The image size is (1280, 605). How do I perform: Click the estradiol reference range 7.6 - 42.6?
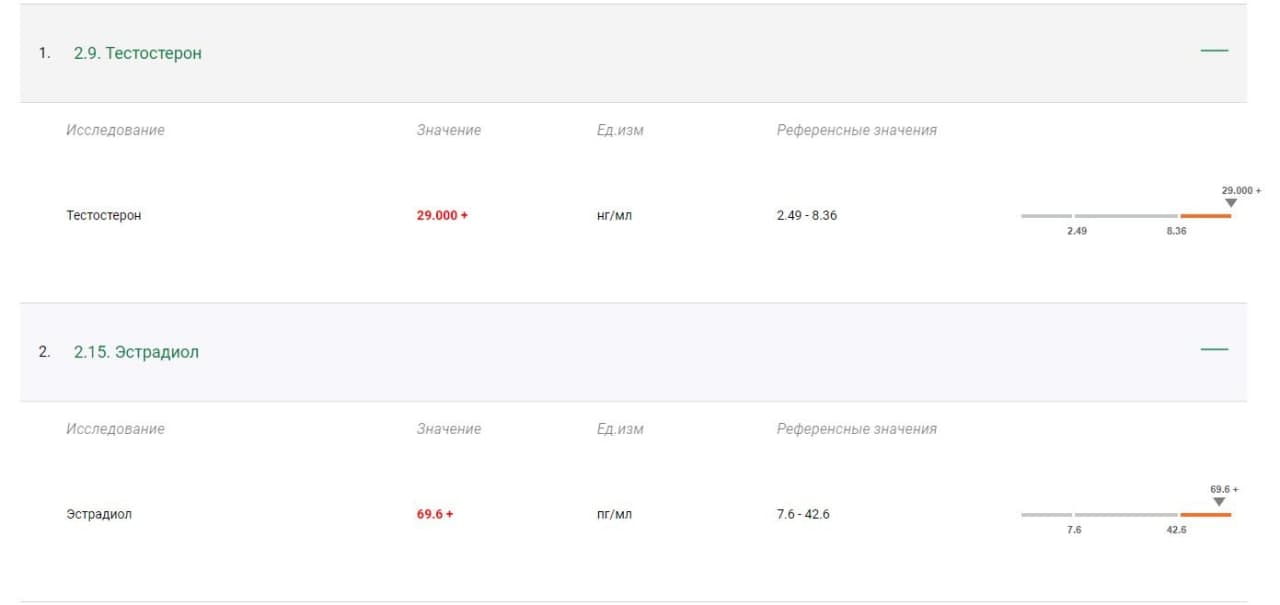pyautogui.click(x=803, y=515)
